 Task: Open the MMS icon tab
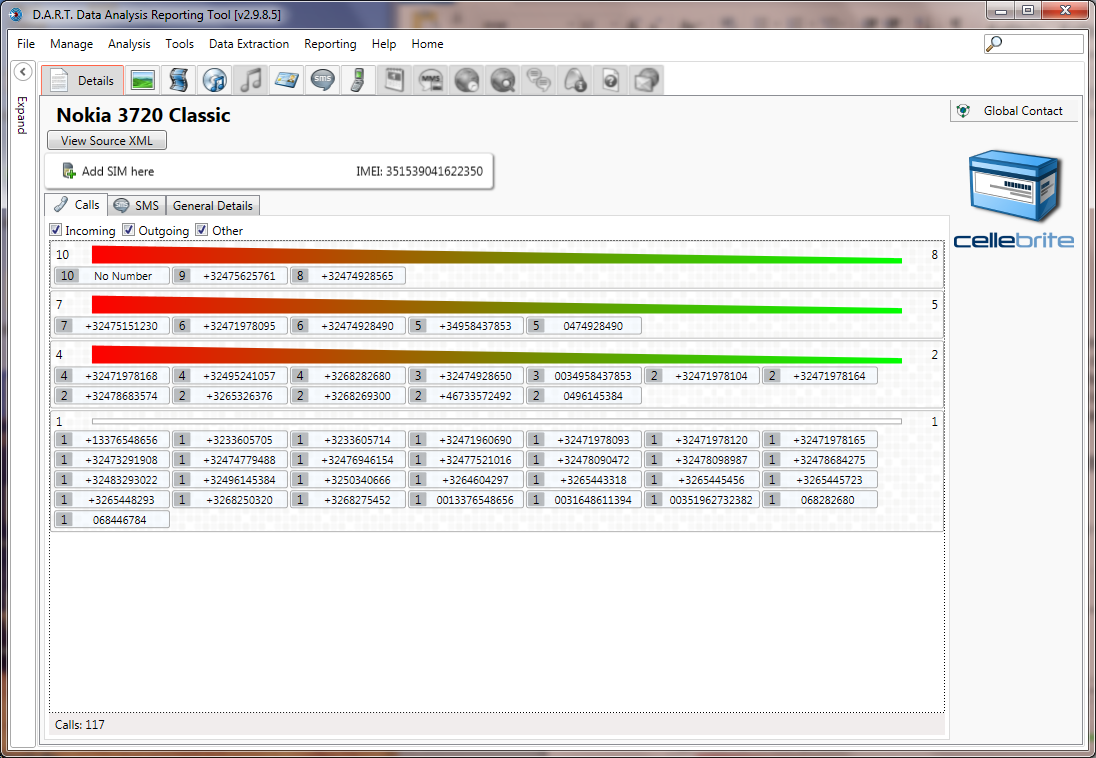pos(431,80)
